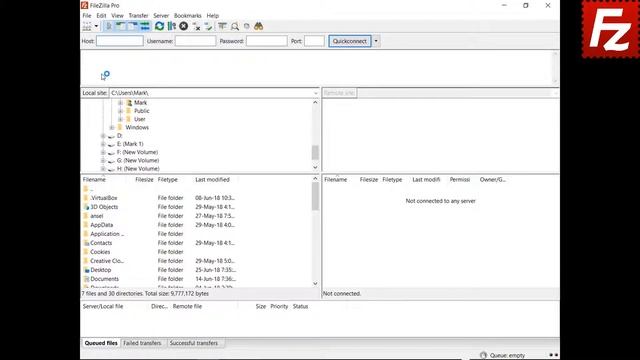This screenshot has height=360, width=640.
Task: Click the .VirtualBox folder icon
Action: (x=86, y=198)
